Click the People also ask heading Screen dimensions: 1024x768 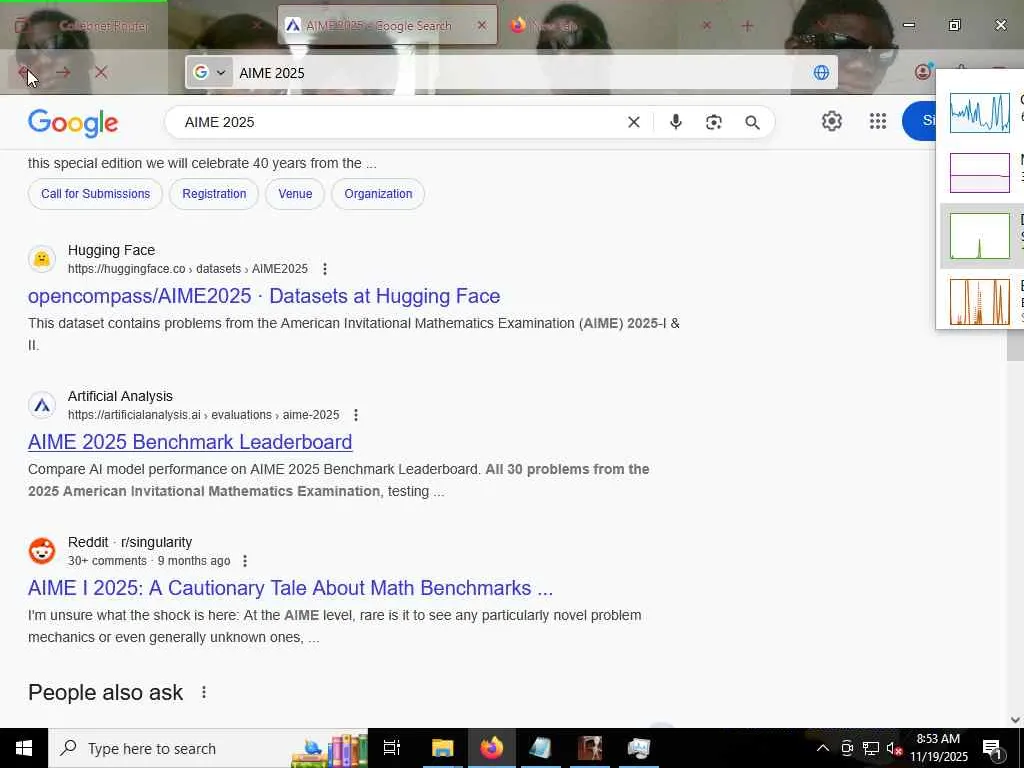click(106, 692)
